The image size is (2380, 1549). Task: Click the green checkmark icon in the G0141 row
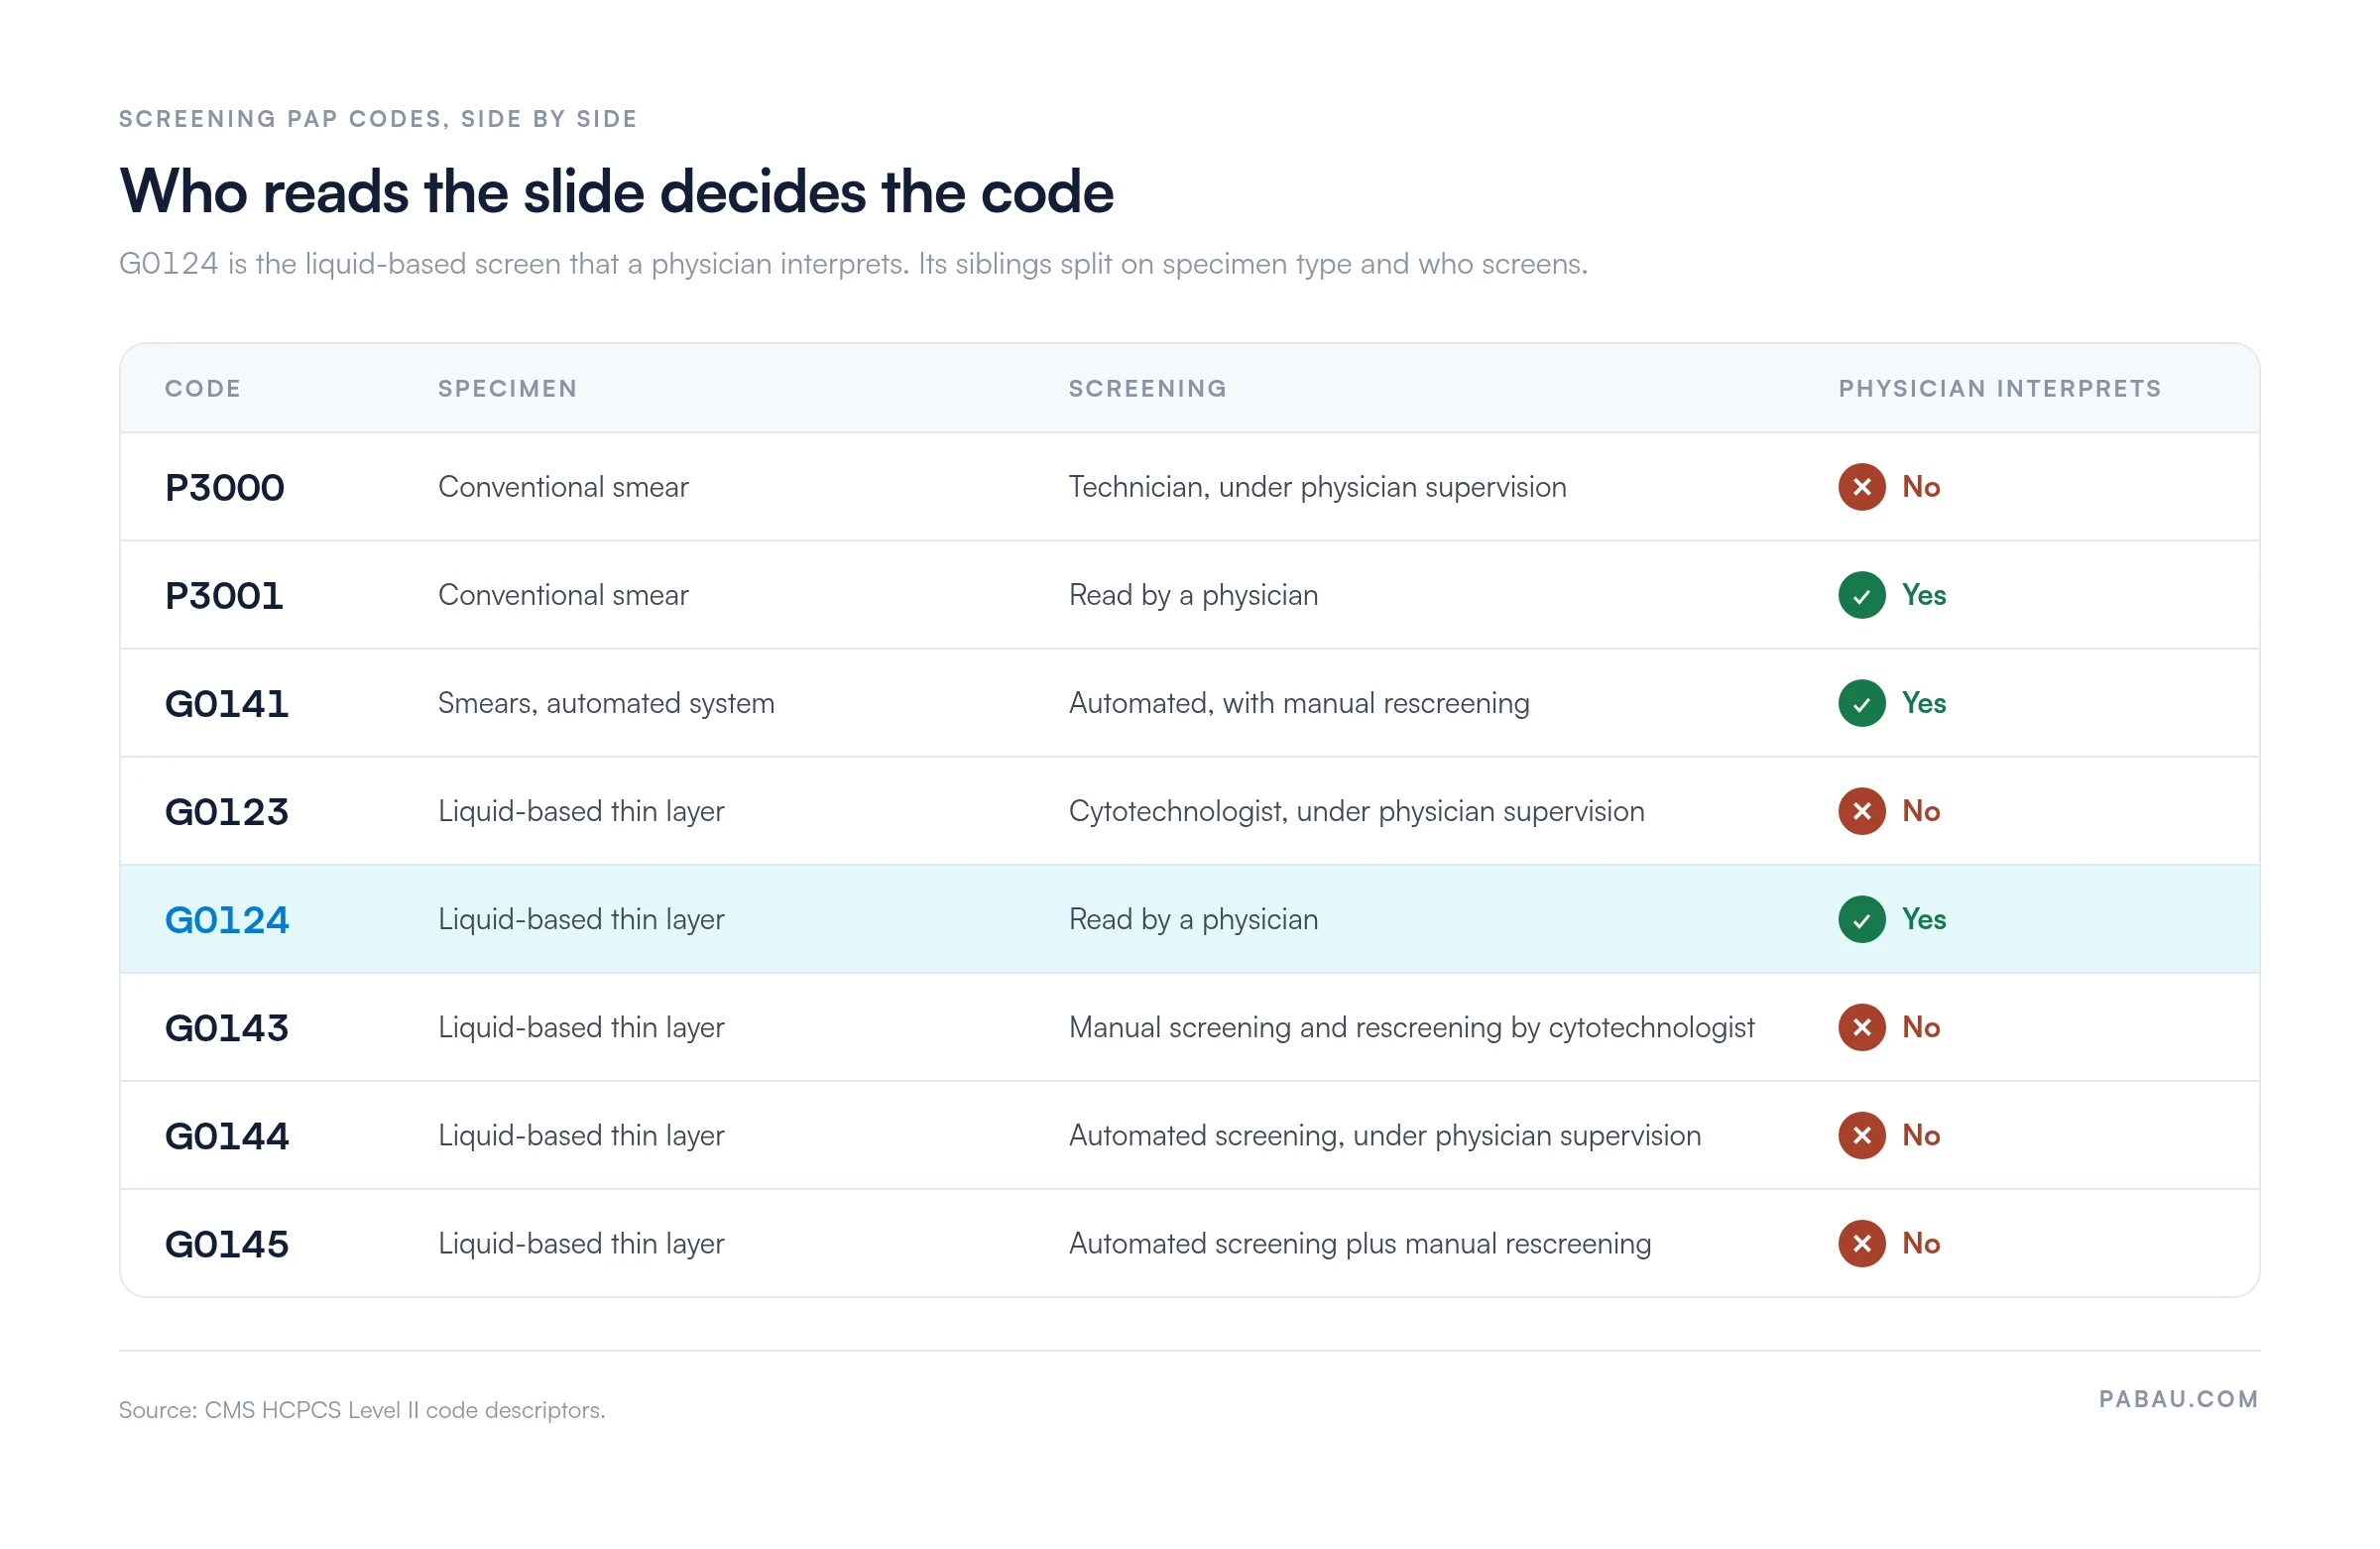point(1861,703)
